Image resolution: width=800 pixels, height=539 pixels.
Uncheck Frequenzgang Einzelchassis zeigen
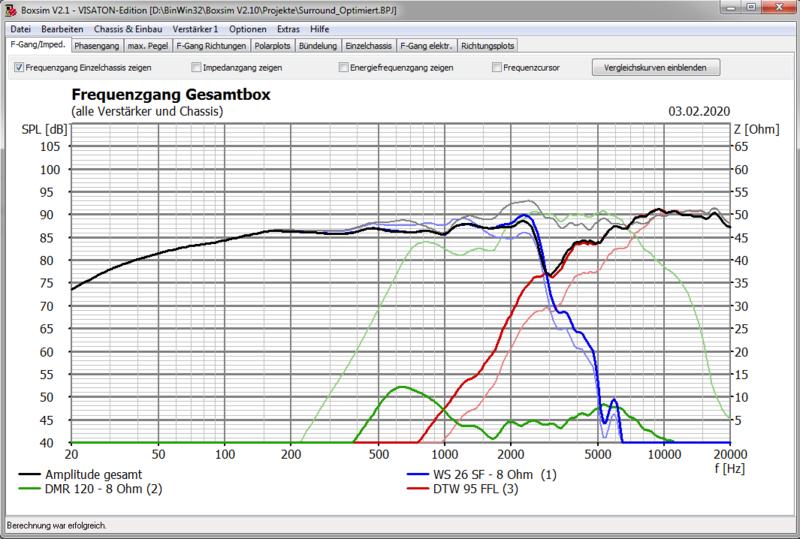coord(20,68)
